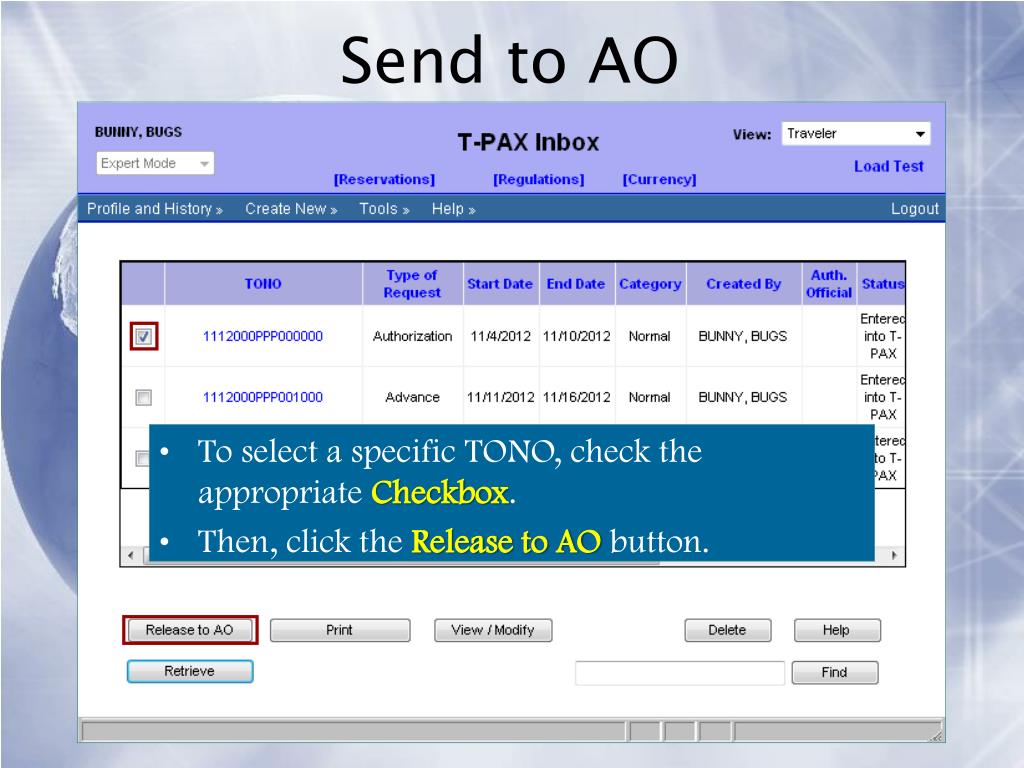Click the table's right scroll arrow
This screenshot has width=1024, height=768.
pos(895,555)
